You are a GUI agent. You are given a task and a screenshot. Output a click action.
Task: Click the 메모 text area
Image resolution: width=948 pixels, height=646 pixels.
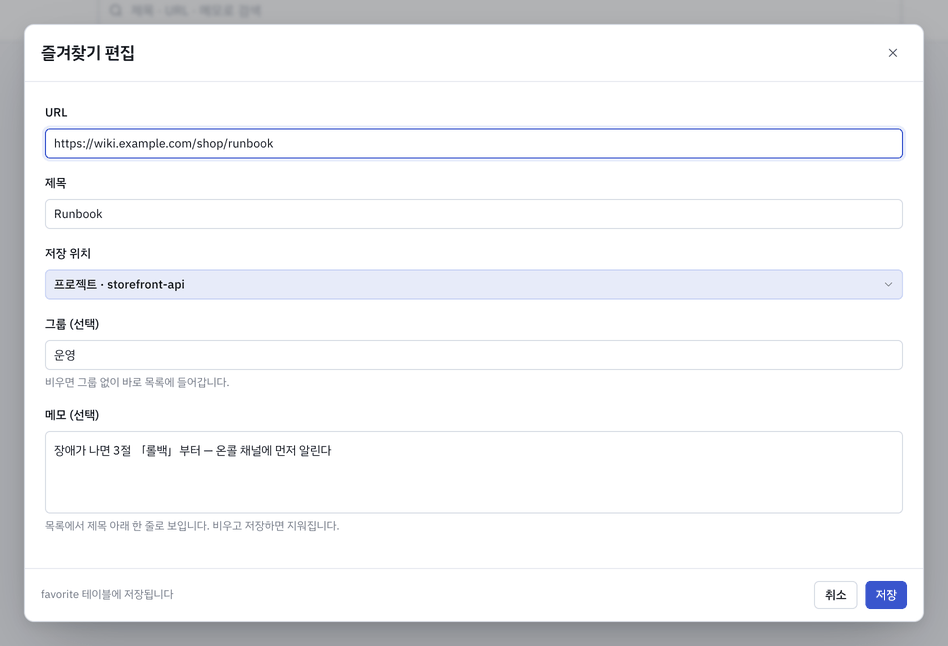pyautogui.click(x=473, y=472)
